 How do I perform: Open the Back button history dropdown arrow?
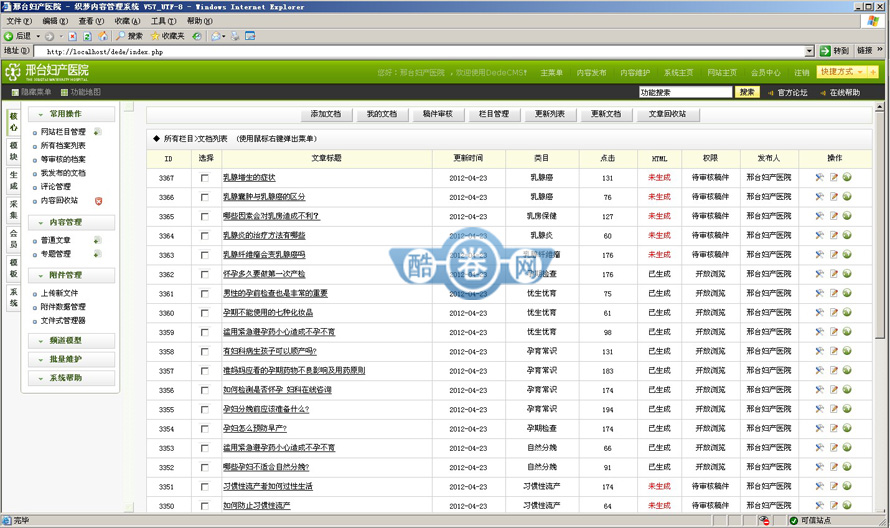tap(38, 36)
